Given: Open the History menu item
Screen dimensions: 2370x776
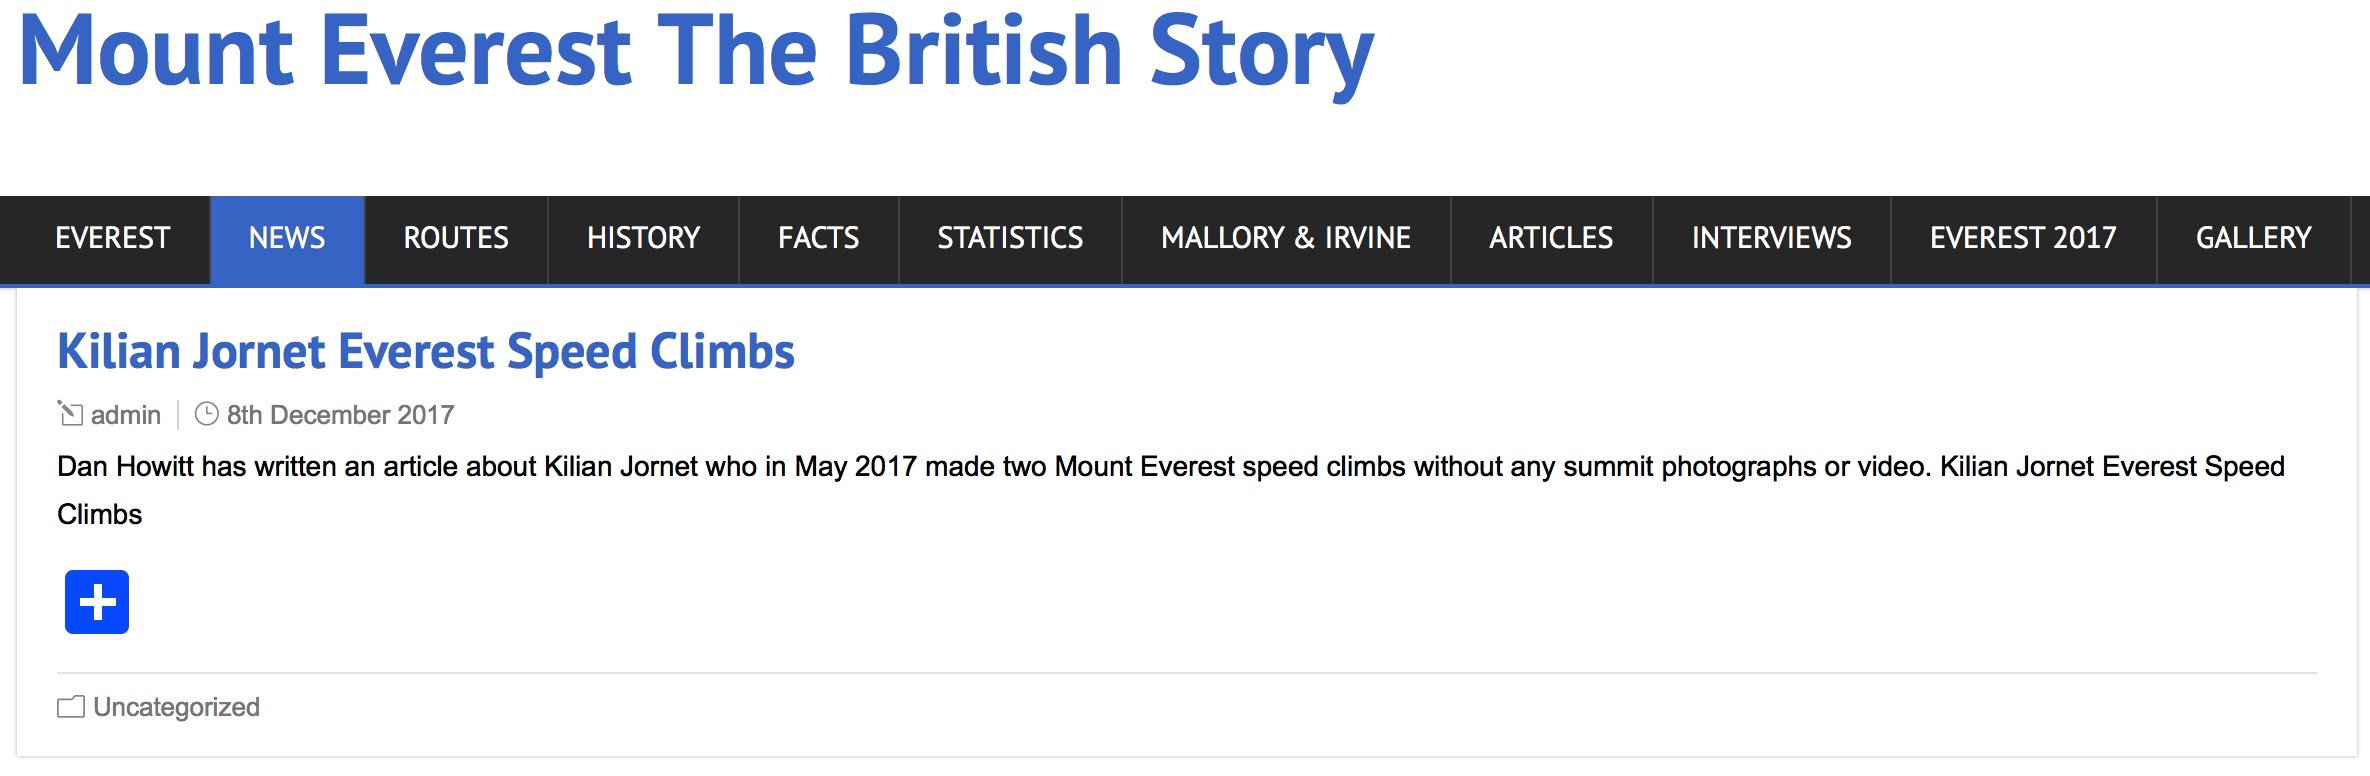Looking at the screenshot, I should click(x=643, y=238).
